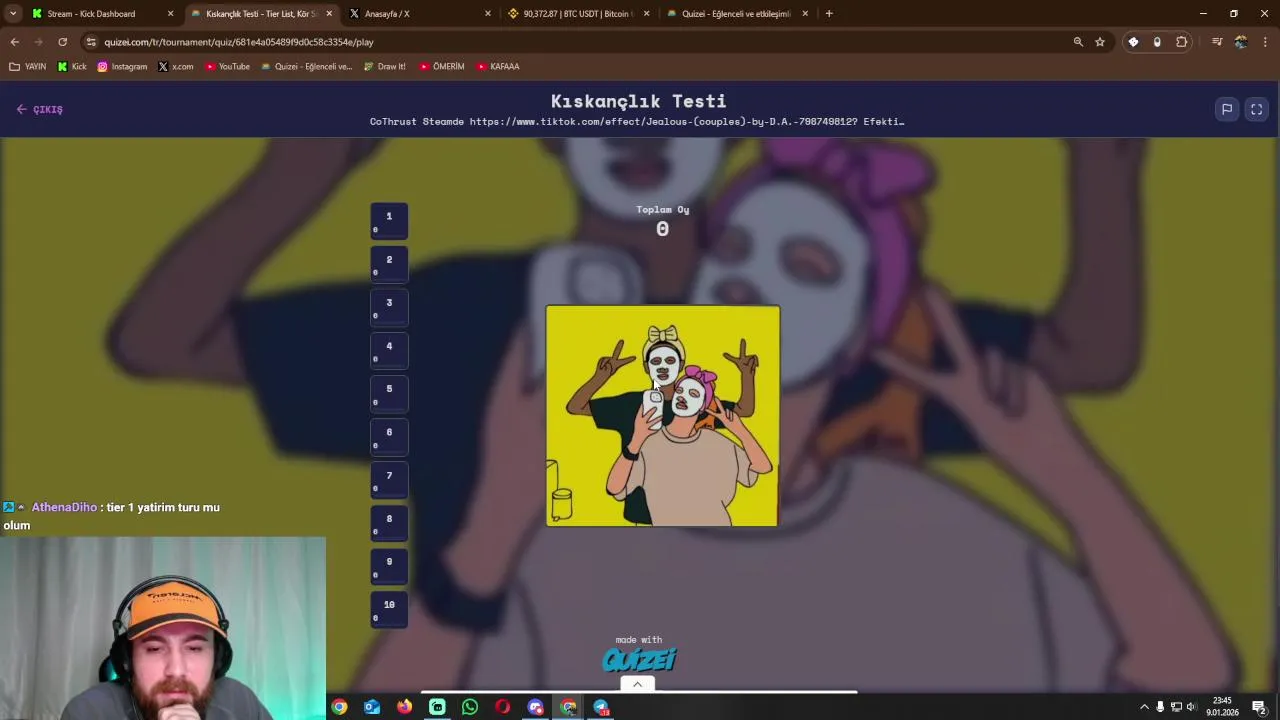View site info icon beside the URL
The height and width of the screenshot is (720, 1280).
pos(91,42)
